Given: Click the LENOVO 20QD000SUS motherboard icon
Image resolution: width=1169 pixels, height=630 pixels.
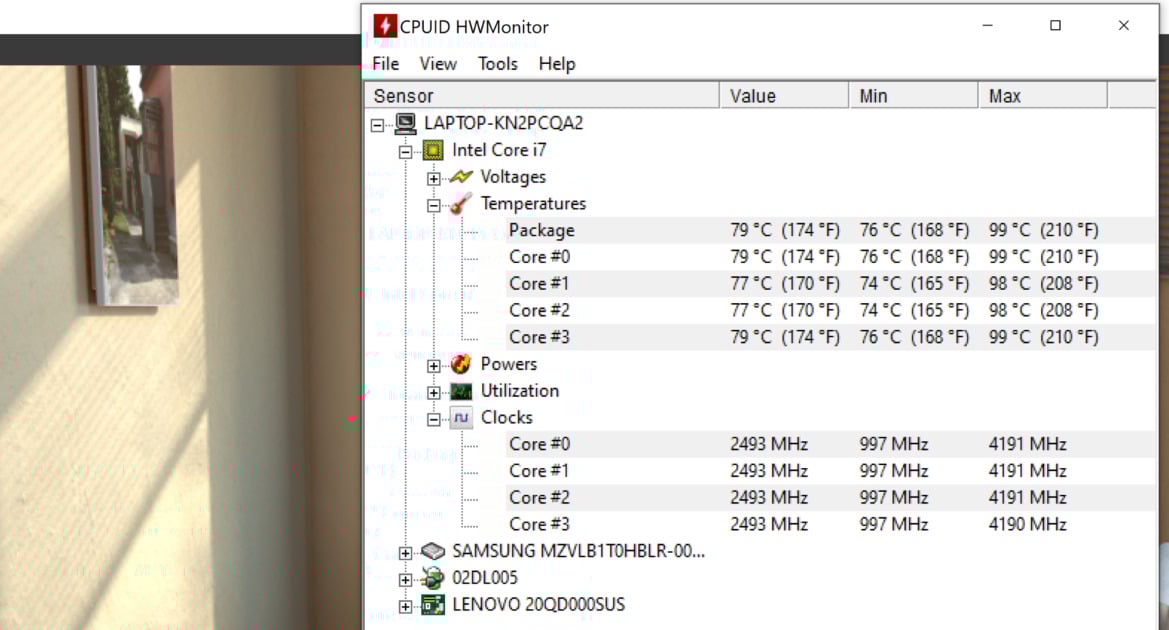Looking at the screenshot, I should 433,605.
